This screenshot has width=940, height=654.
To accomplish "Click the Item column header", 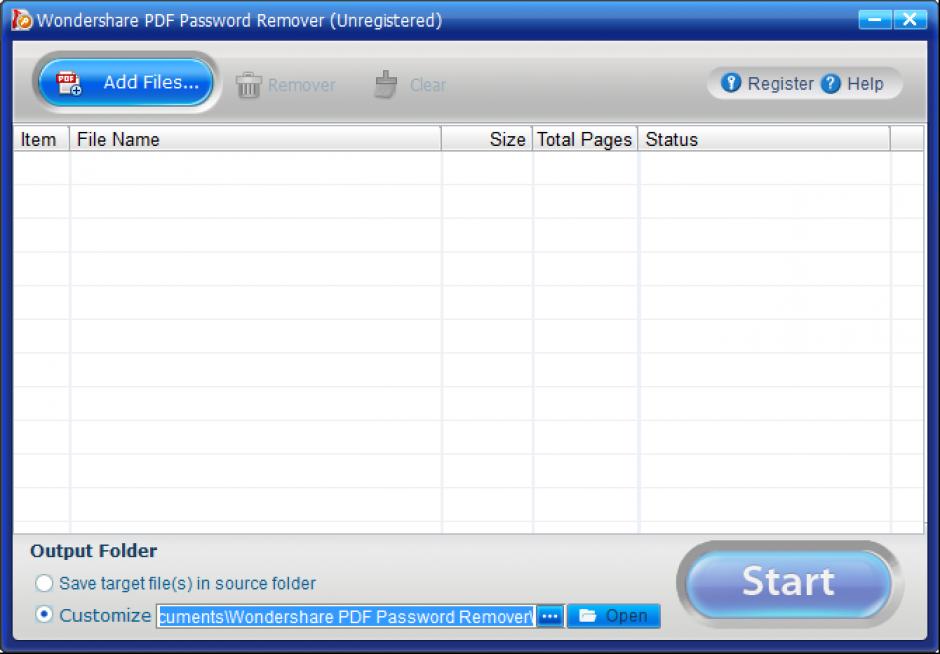I will (x=39, y=139).
